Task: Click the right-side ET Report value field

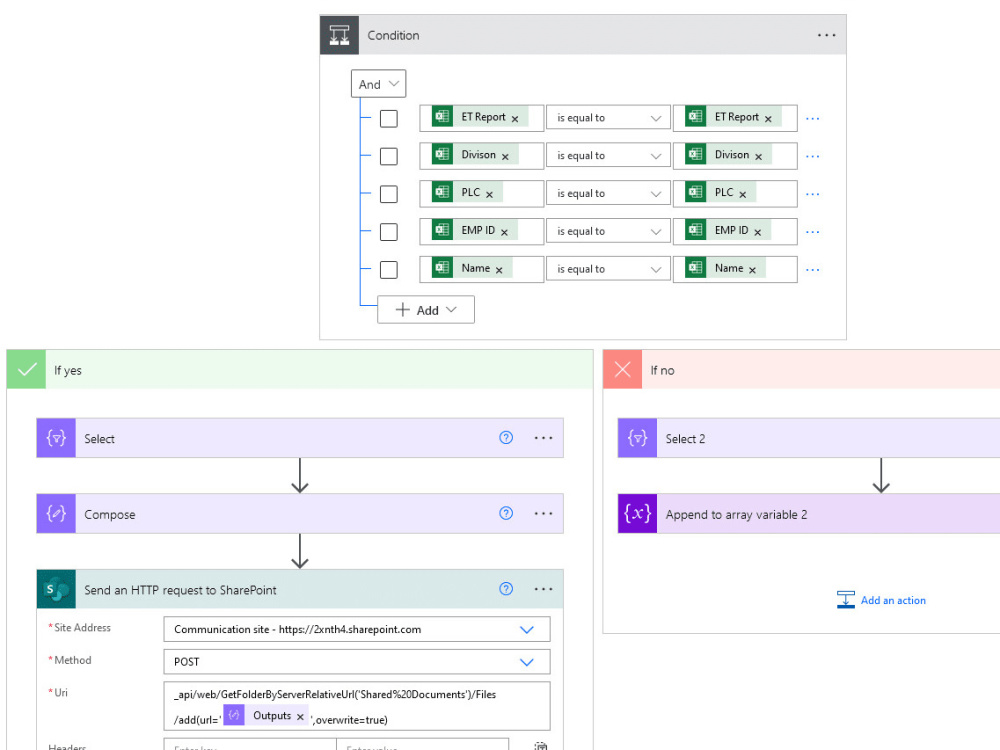Action: pos(735,118)
